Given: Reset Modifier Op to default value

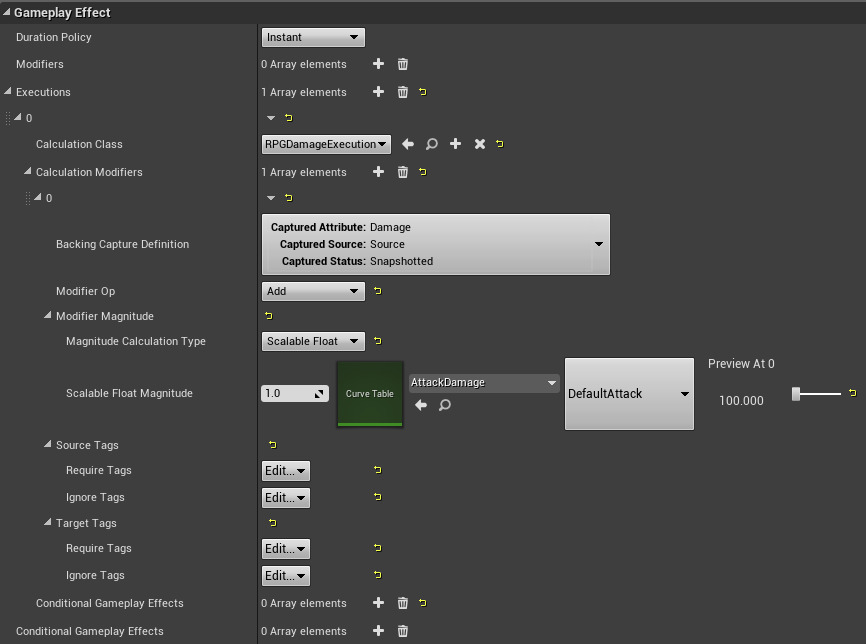Looking at the screenshot, I should [x=378, y=291].
